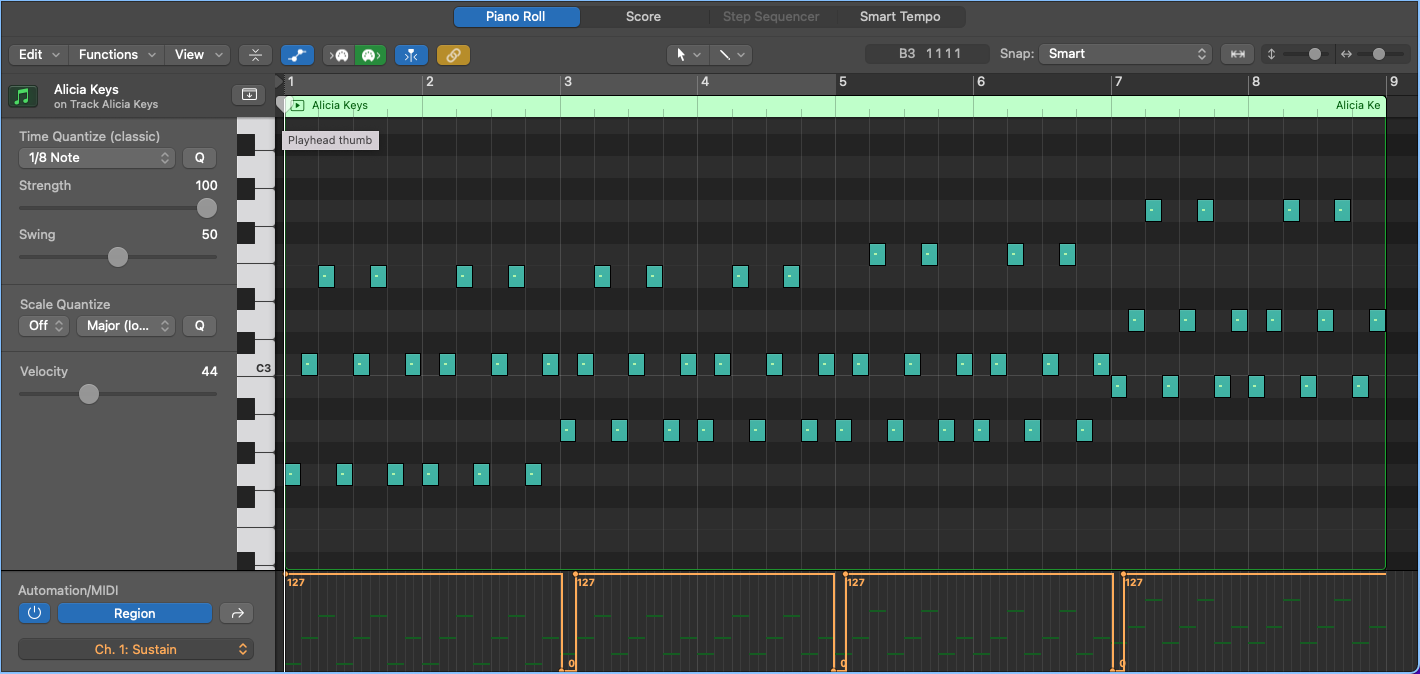Open the Time Quantize 1/8 Note dropdown
This screenshot has width=1420, height=674.
[x=96, y=157]
